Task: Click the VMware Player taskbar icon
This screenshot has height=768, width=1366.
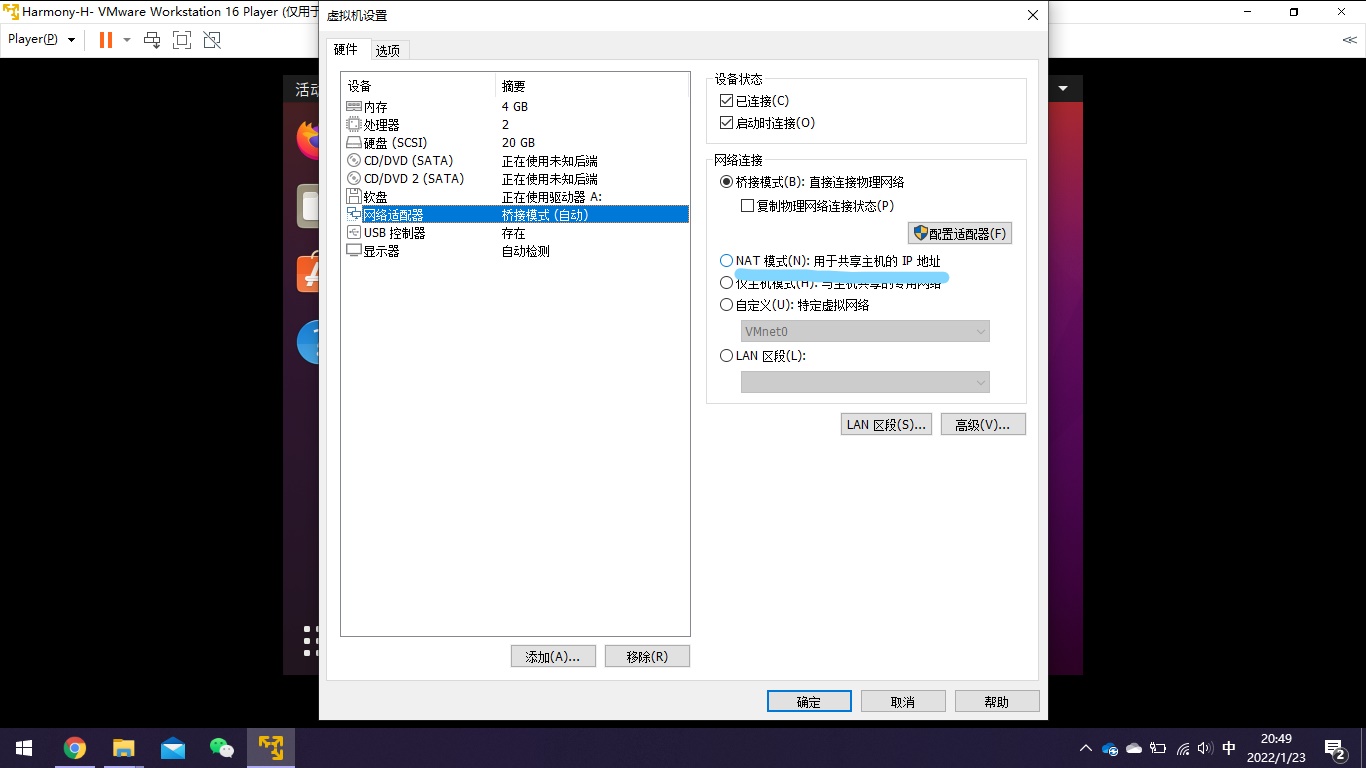Action: [x=270, y=748]
